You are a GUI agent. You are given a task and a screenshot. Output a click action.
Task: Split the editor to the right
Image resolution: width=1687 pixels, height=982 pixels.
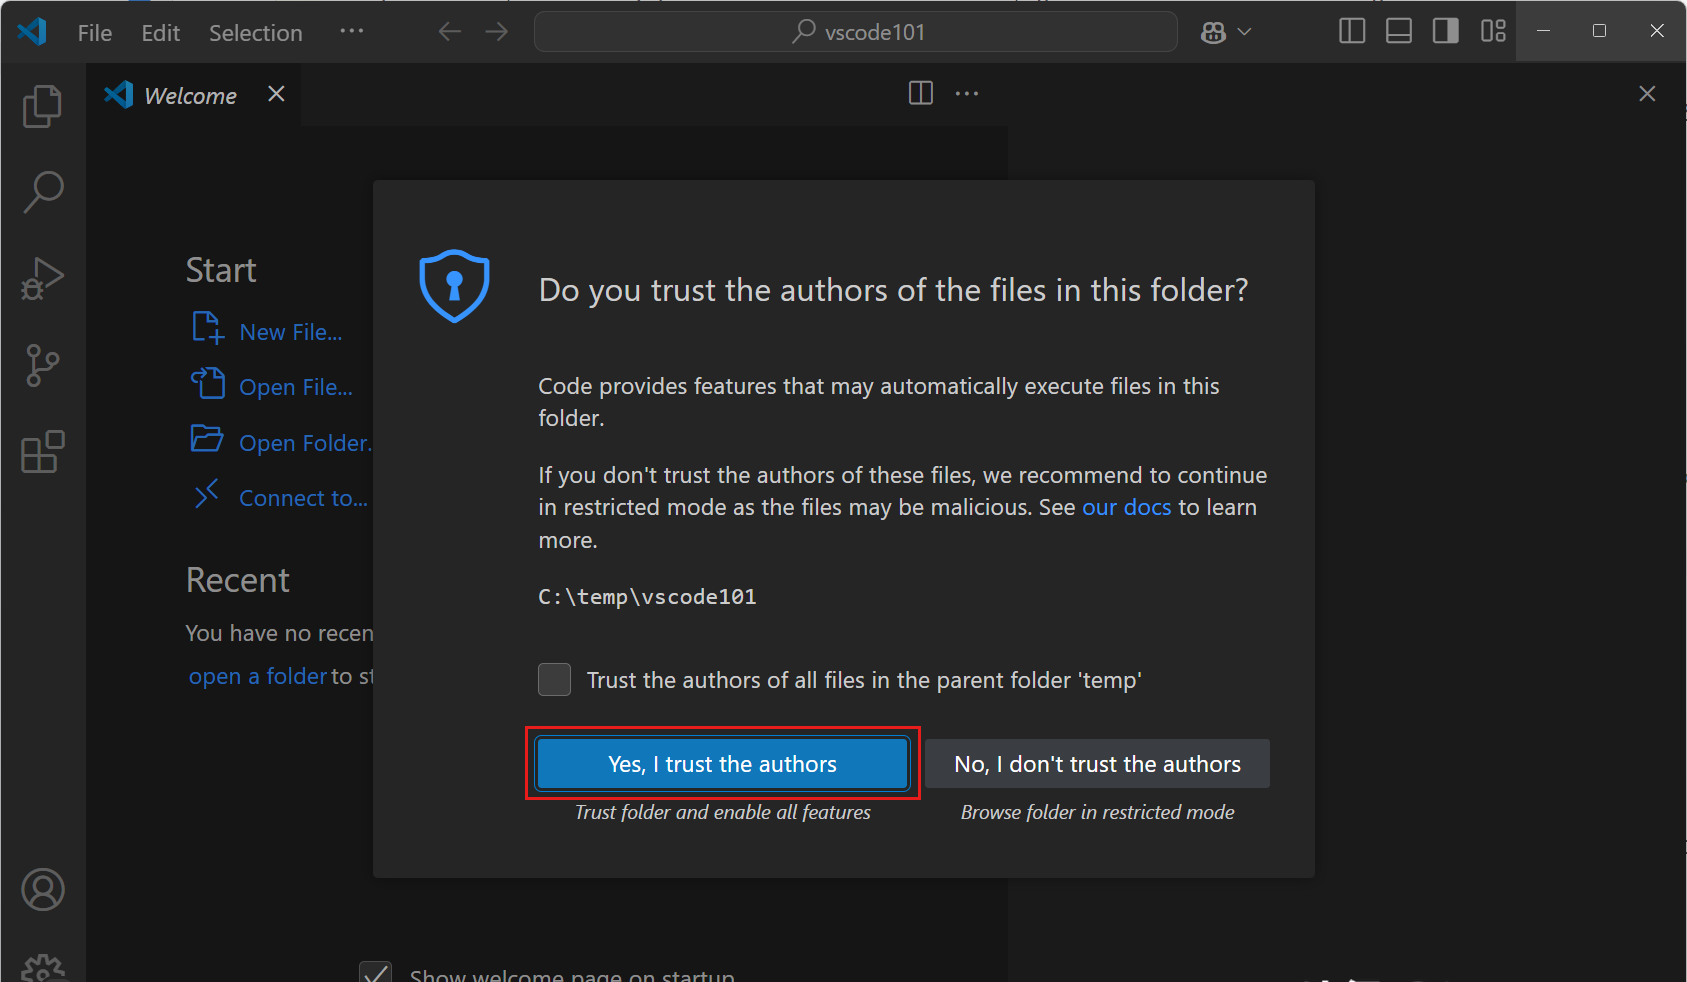(921, 93)
